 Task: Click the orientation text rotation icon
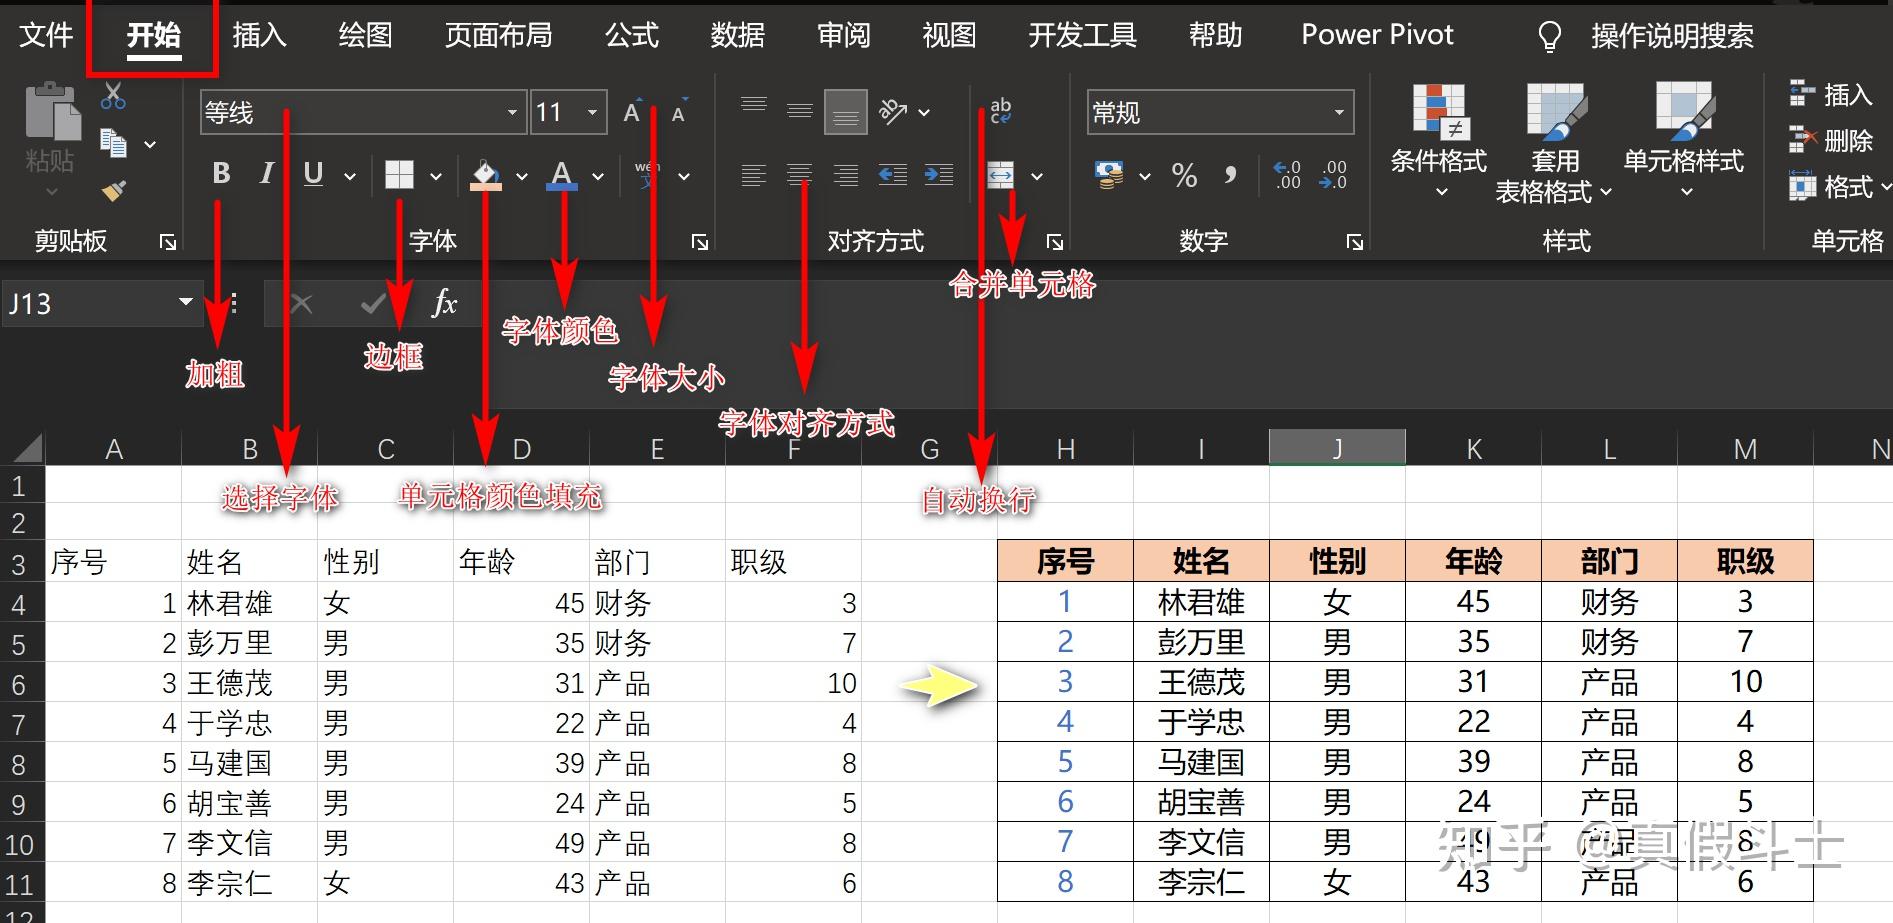(892, 111)
